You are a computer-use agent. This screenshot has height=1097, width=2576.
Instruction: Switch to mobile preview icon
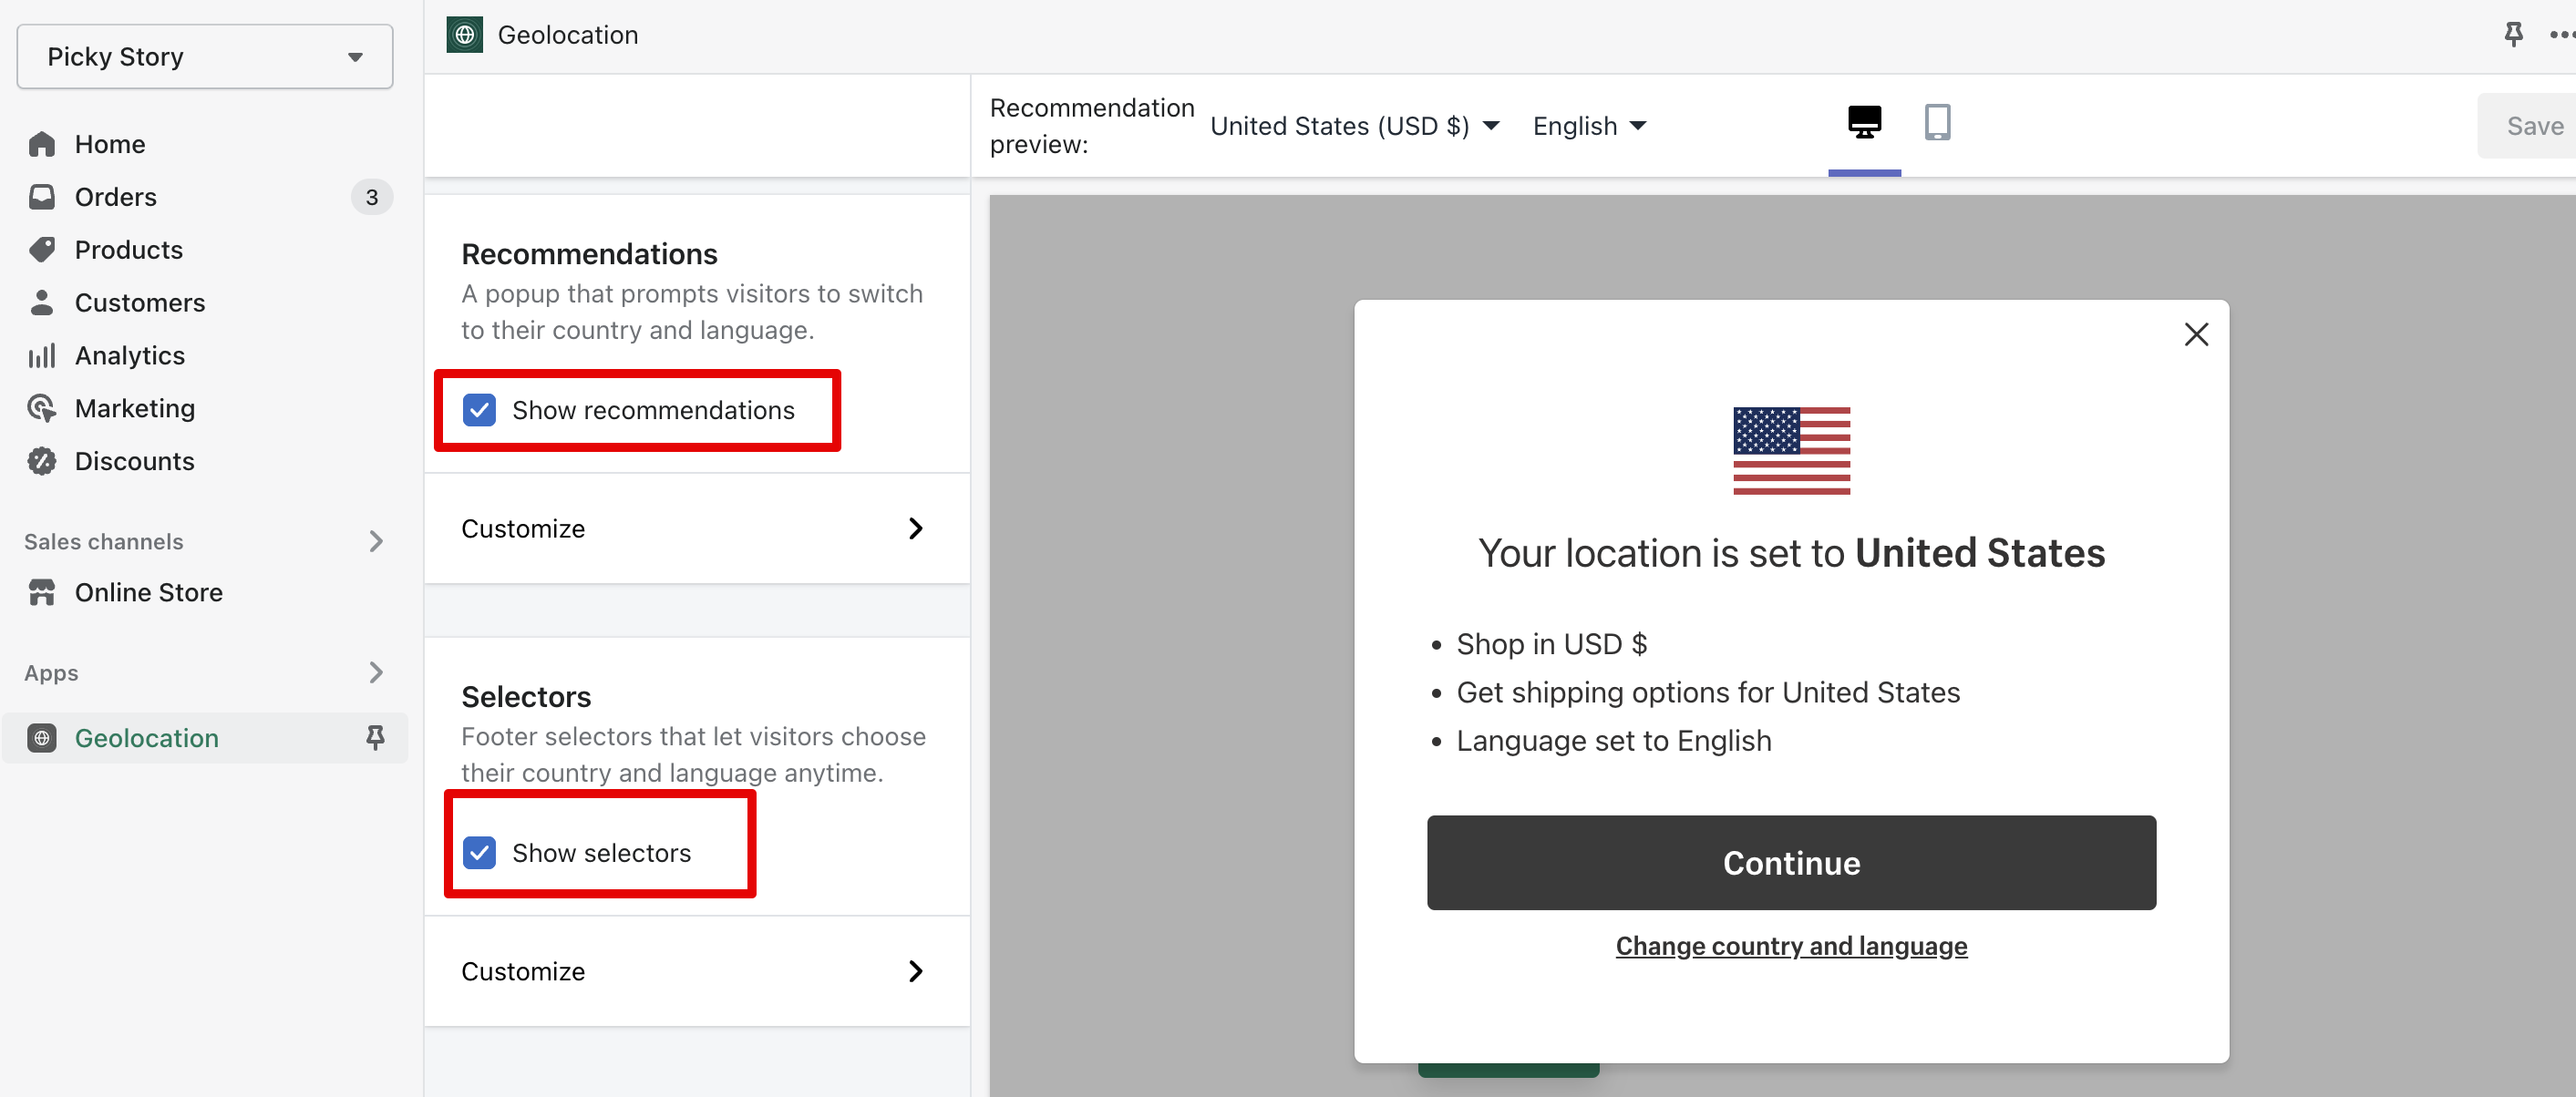point(1937,122)
